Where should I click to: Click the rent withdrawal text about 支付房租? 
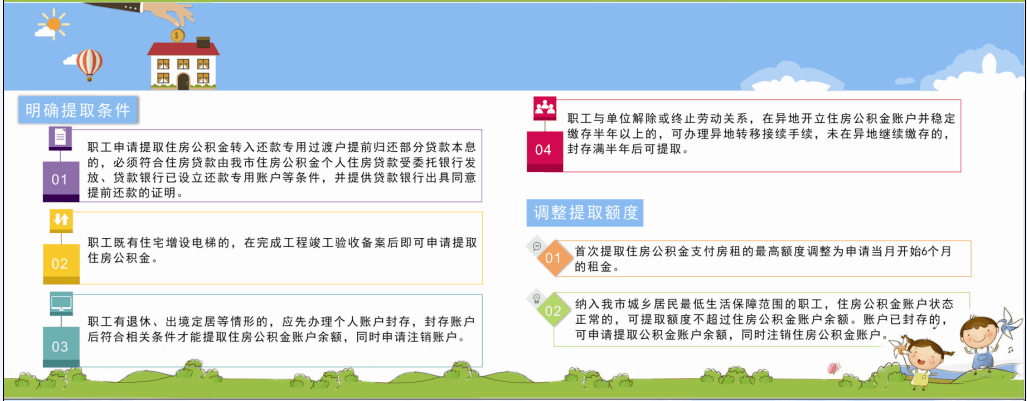click(770, 259)
